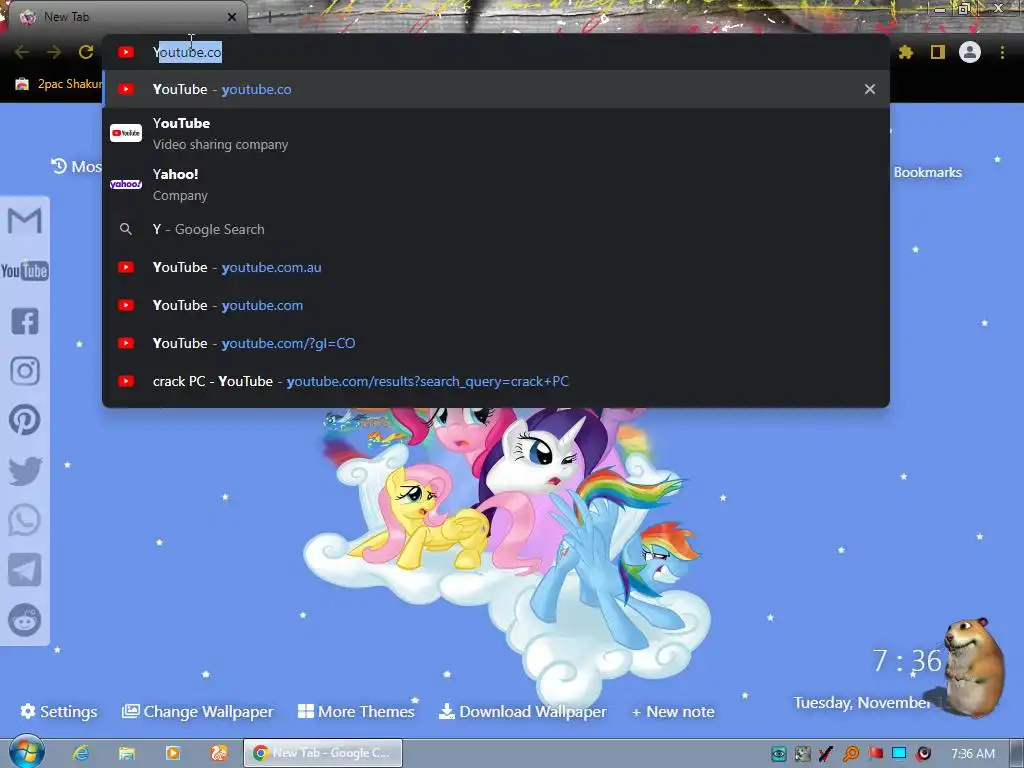Select YouTube Video sharing company suggestion

pyautogui.click(x=496, y=133)
